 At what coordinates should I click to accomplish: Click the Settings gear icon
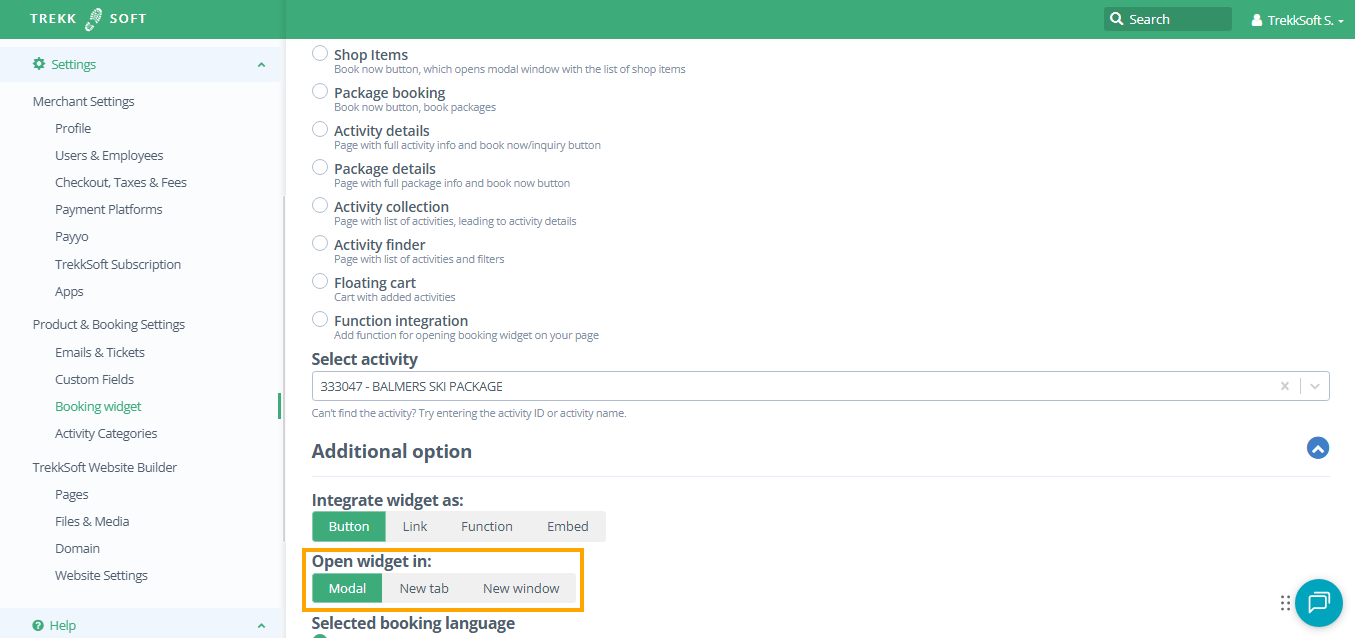click(x=39, y=64)
